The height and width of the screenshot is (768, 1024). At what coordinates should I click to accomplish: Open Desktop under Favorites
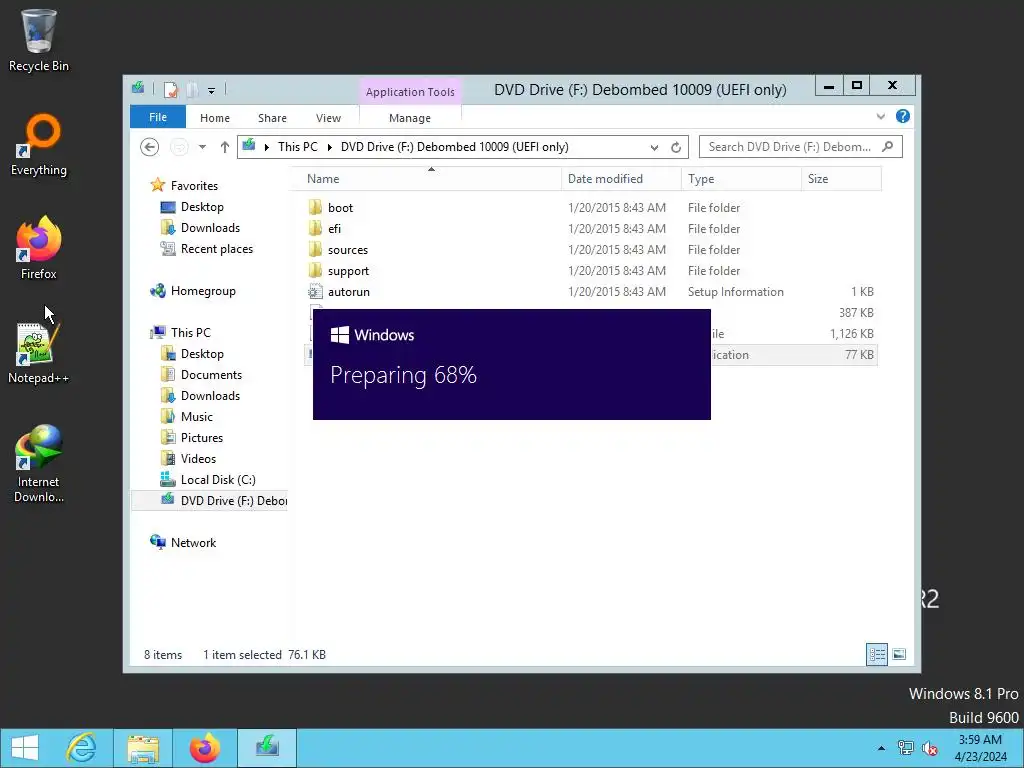202,207
